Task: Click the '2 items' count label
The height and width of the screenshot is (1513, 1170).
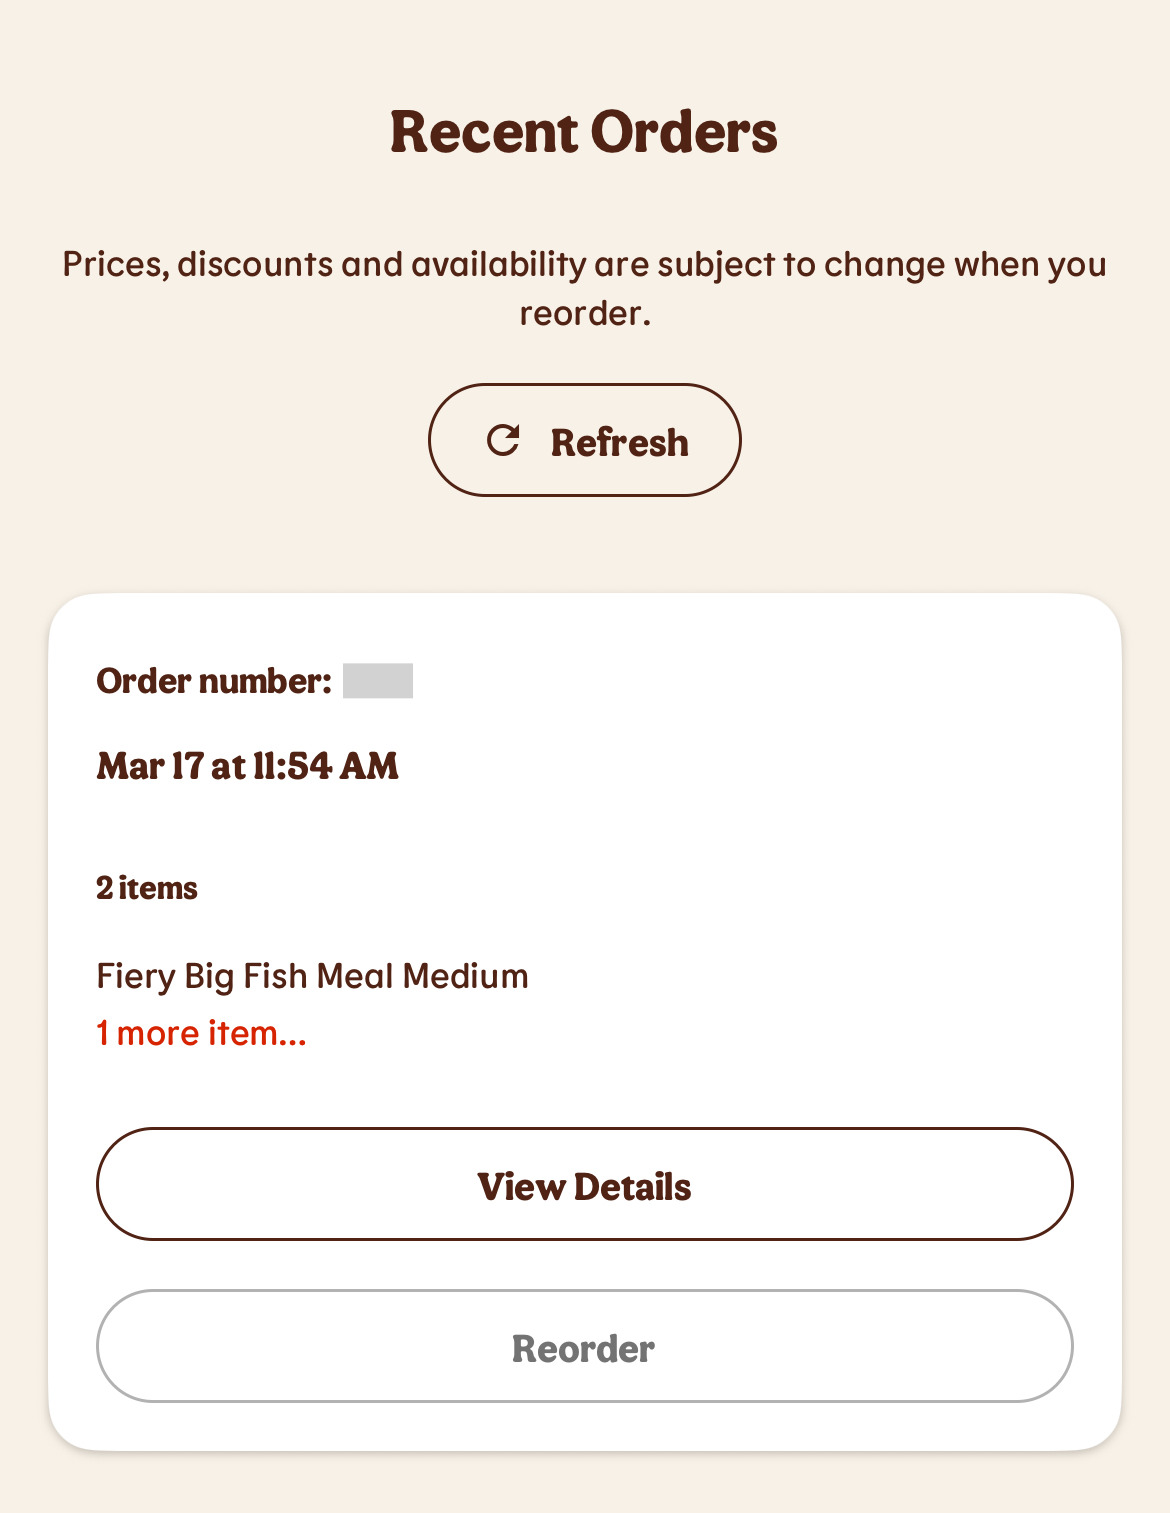Action: tap(147, 888)
